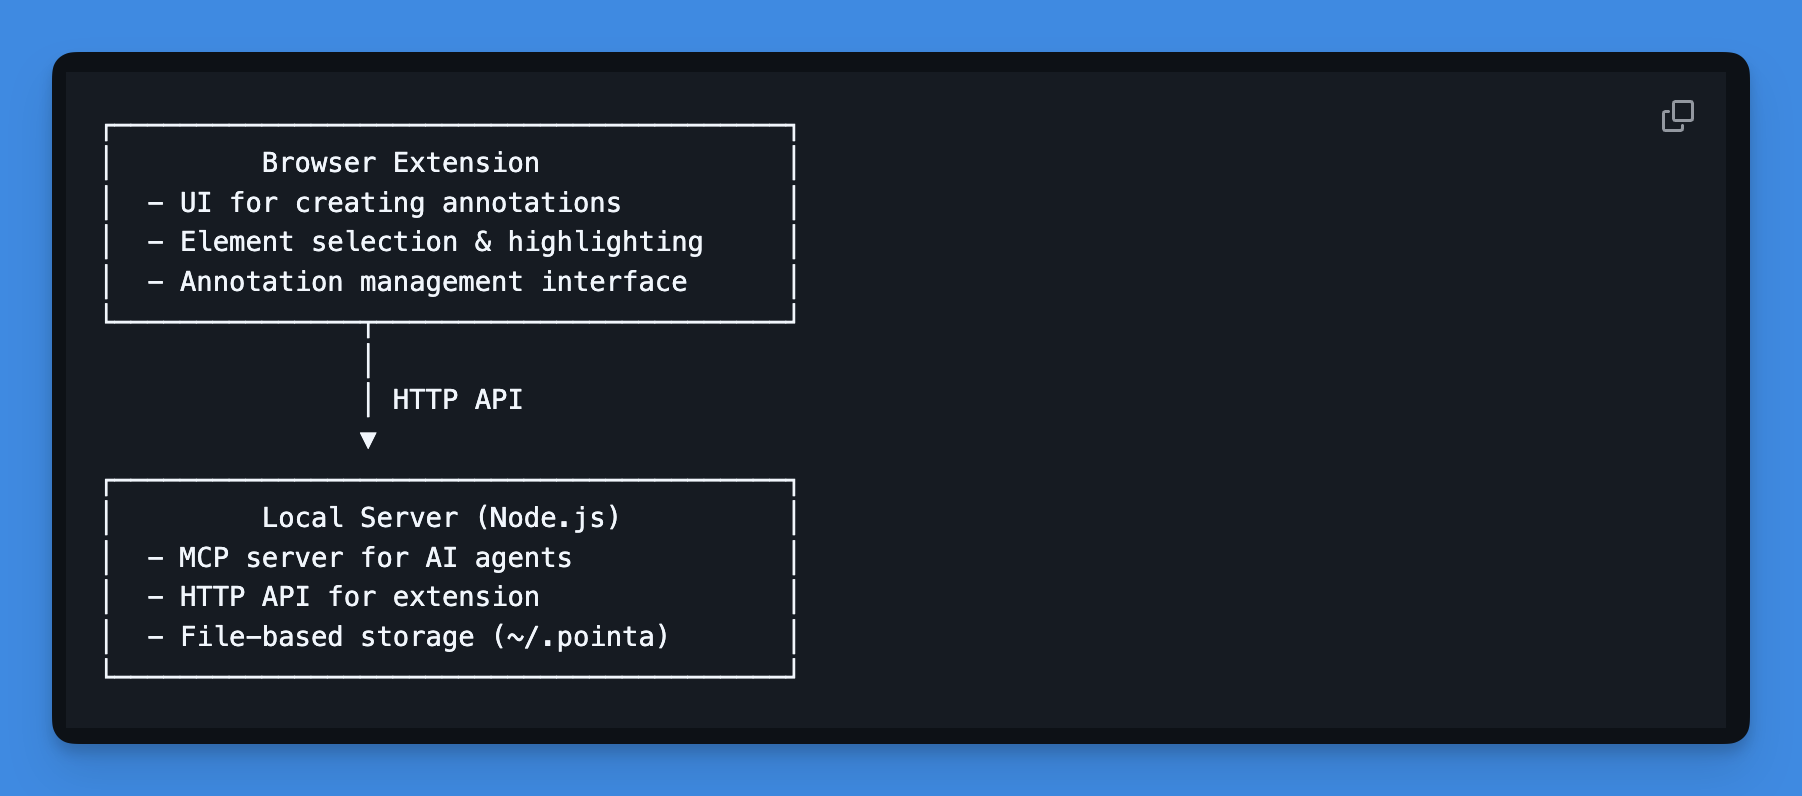Click the downward arrow between the boxes
1802x796 pixels.
point(368,438)
